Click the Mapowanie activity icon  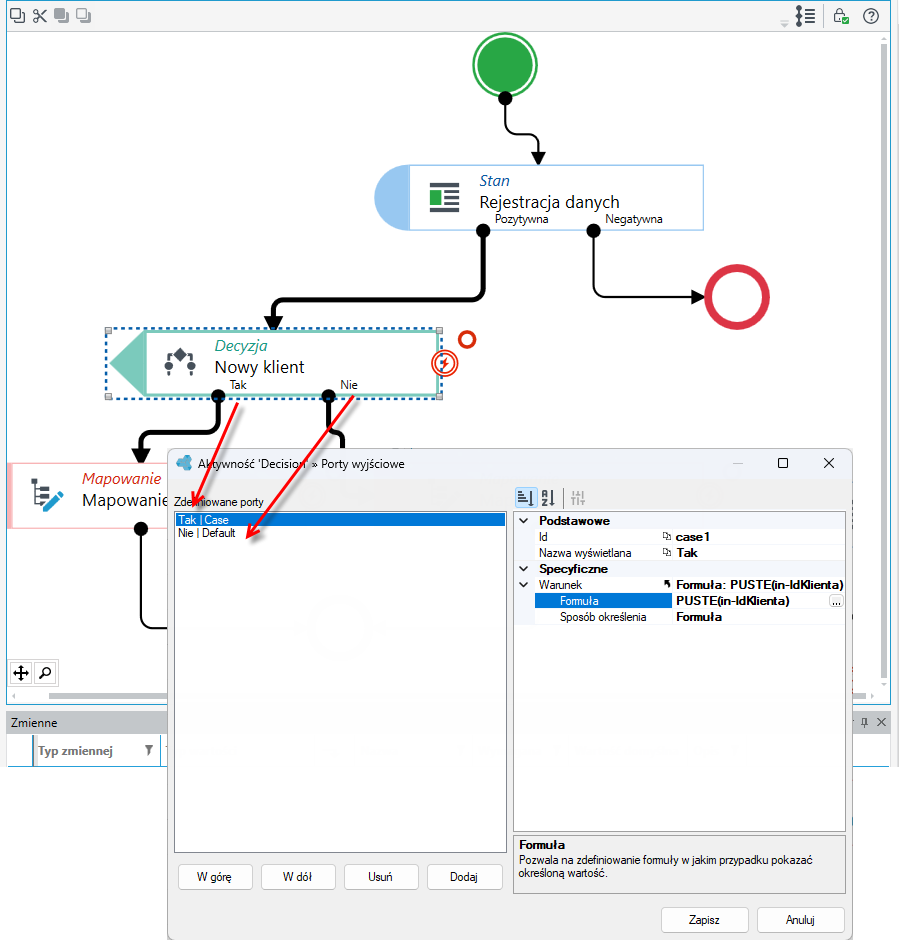(47, 495)
